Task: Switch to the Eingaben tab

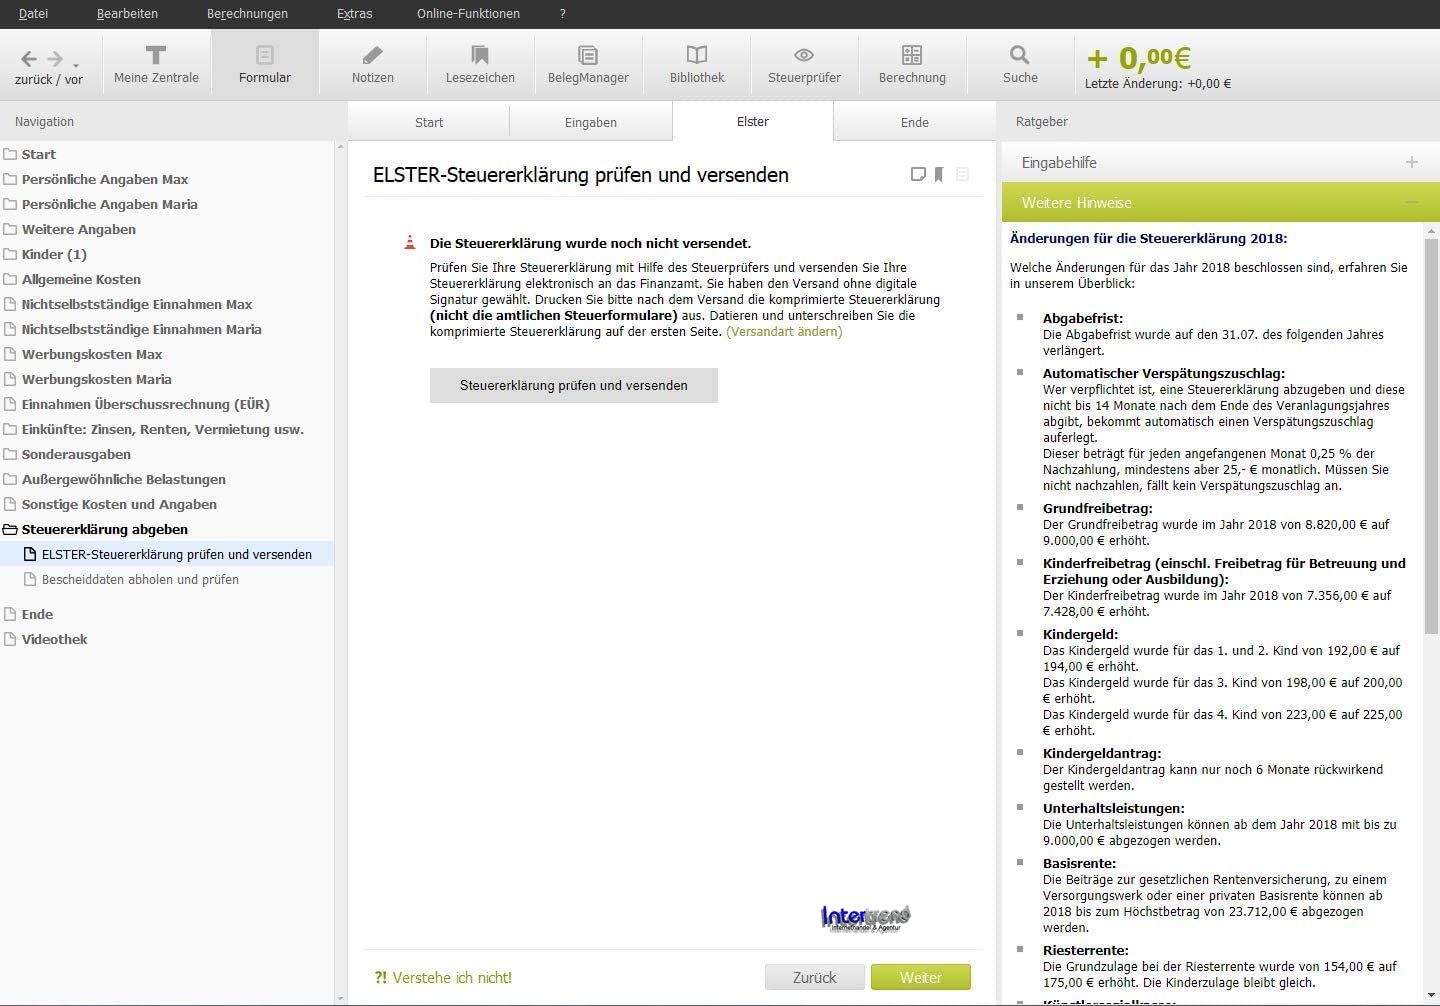Action: (590, 122)
